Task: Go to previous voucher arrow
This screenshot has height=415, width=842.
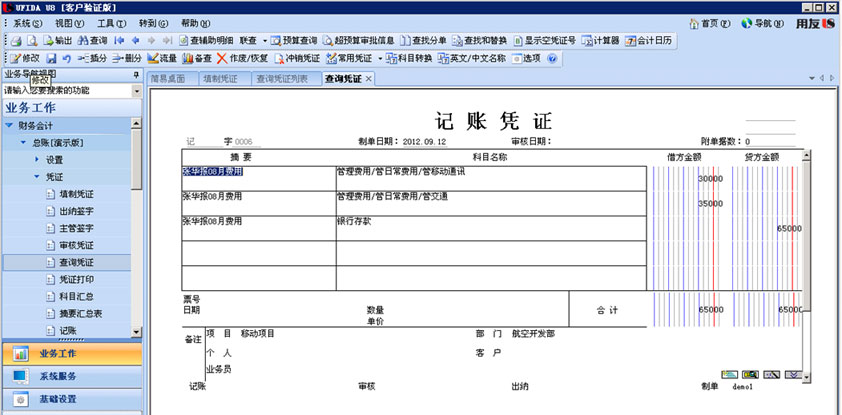Action: [x=135, y=41]
